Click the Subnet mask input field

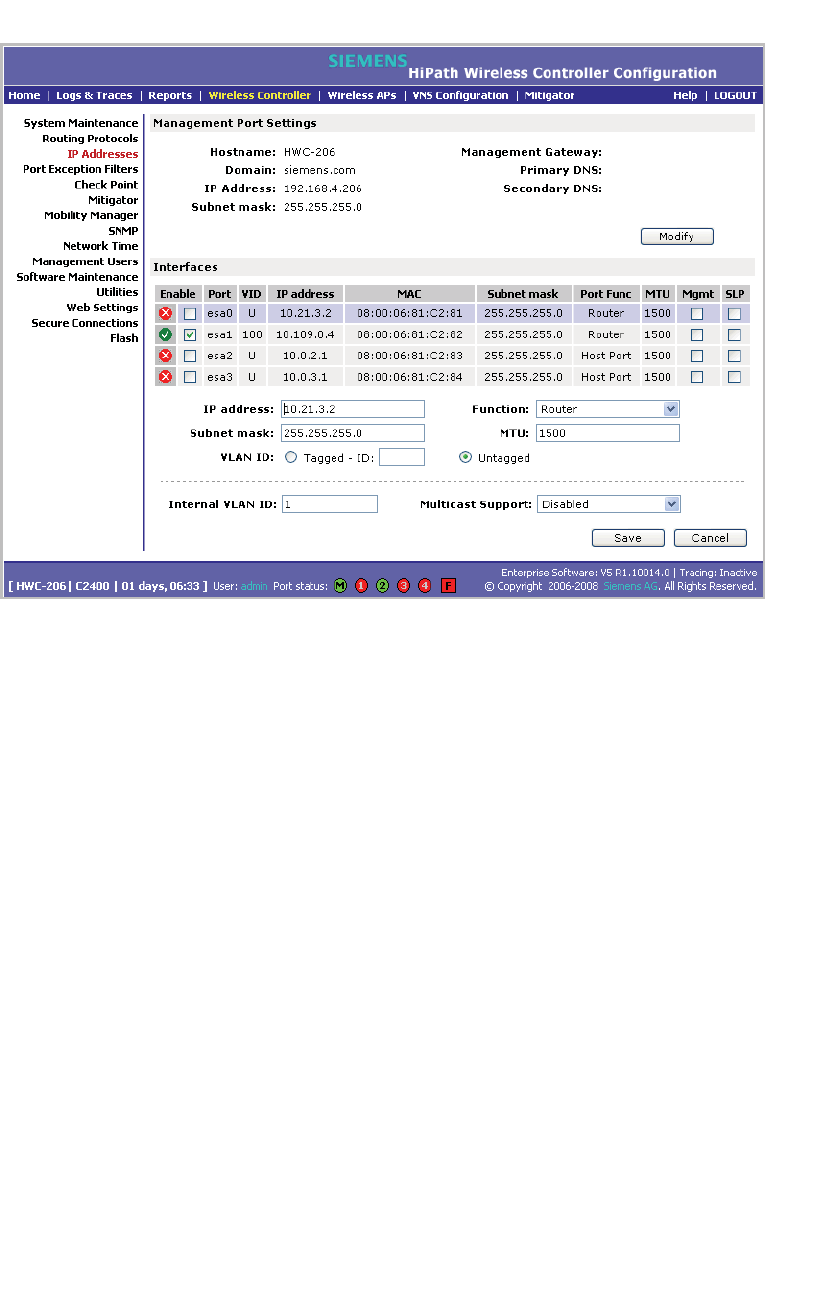[x=353, y=433]
